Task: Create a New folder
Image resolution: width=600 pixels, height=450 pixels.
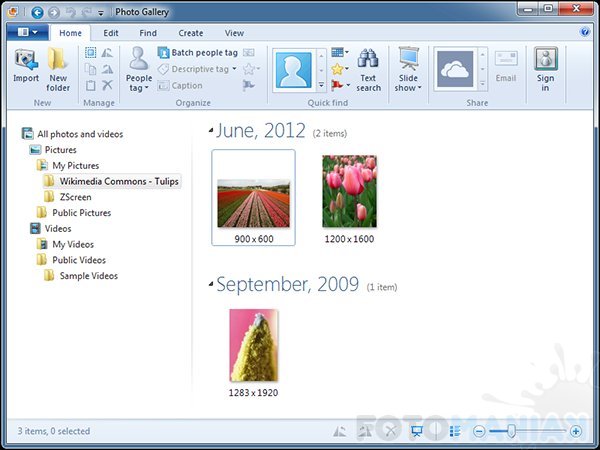Action: click(58, 70)
